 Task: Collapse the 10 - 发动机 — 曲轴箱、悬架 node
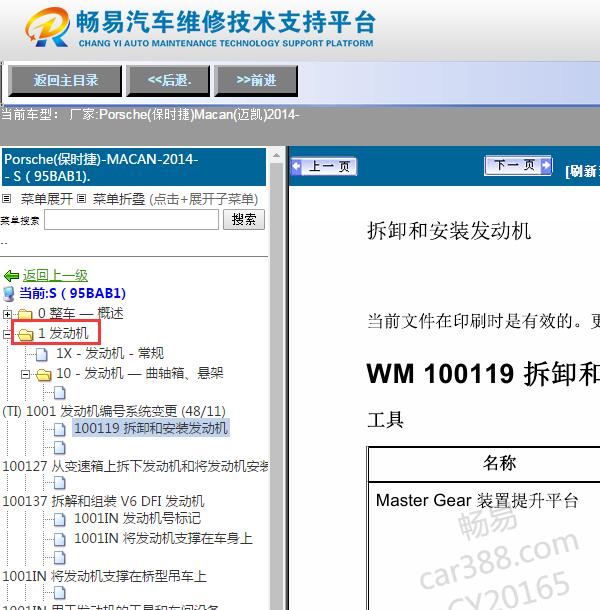click(25, 374)
